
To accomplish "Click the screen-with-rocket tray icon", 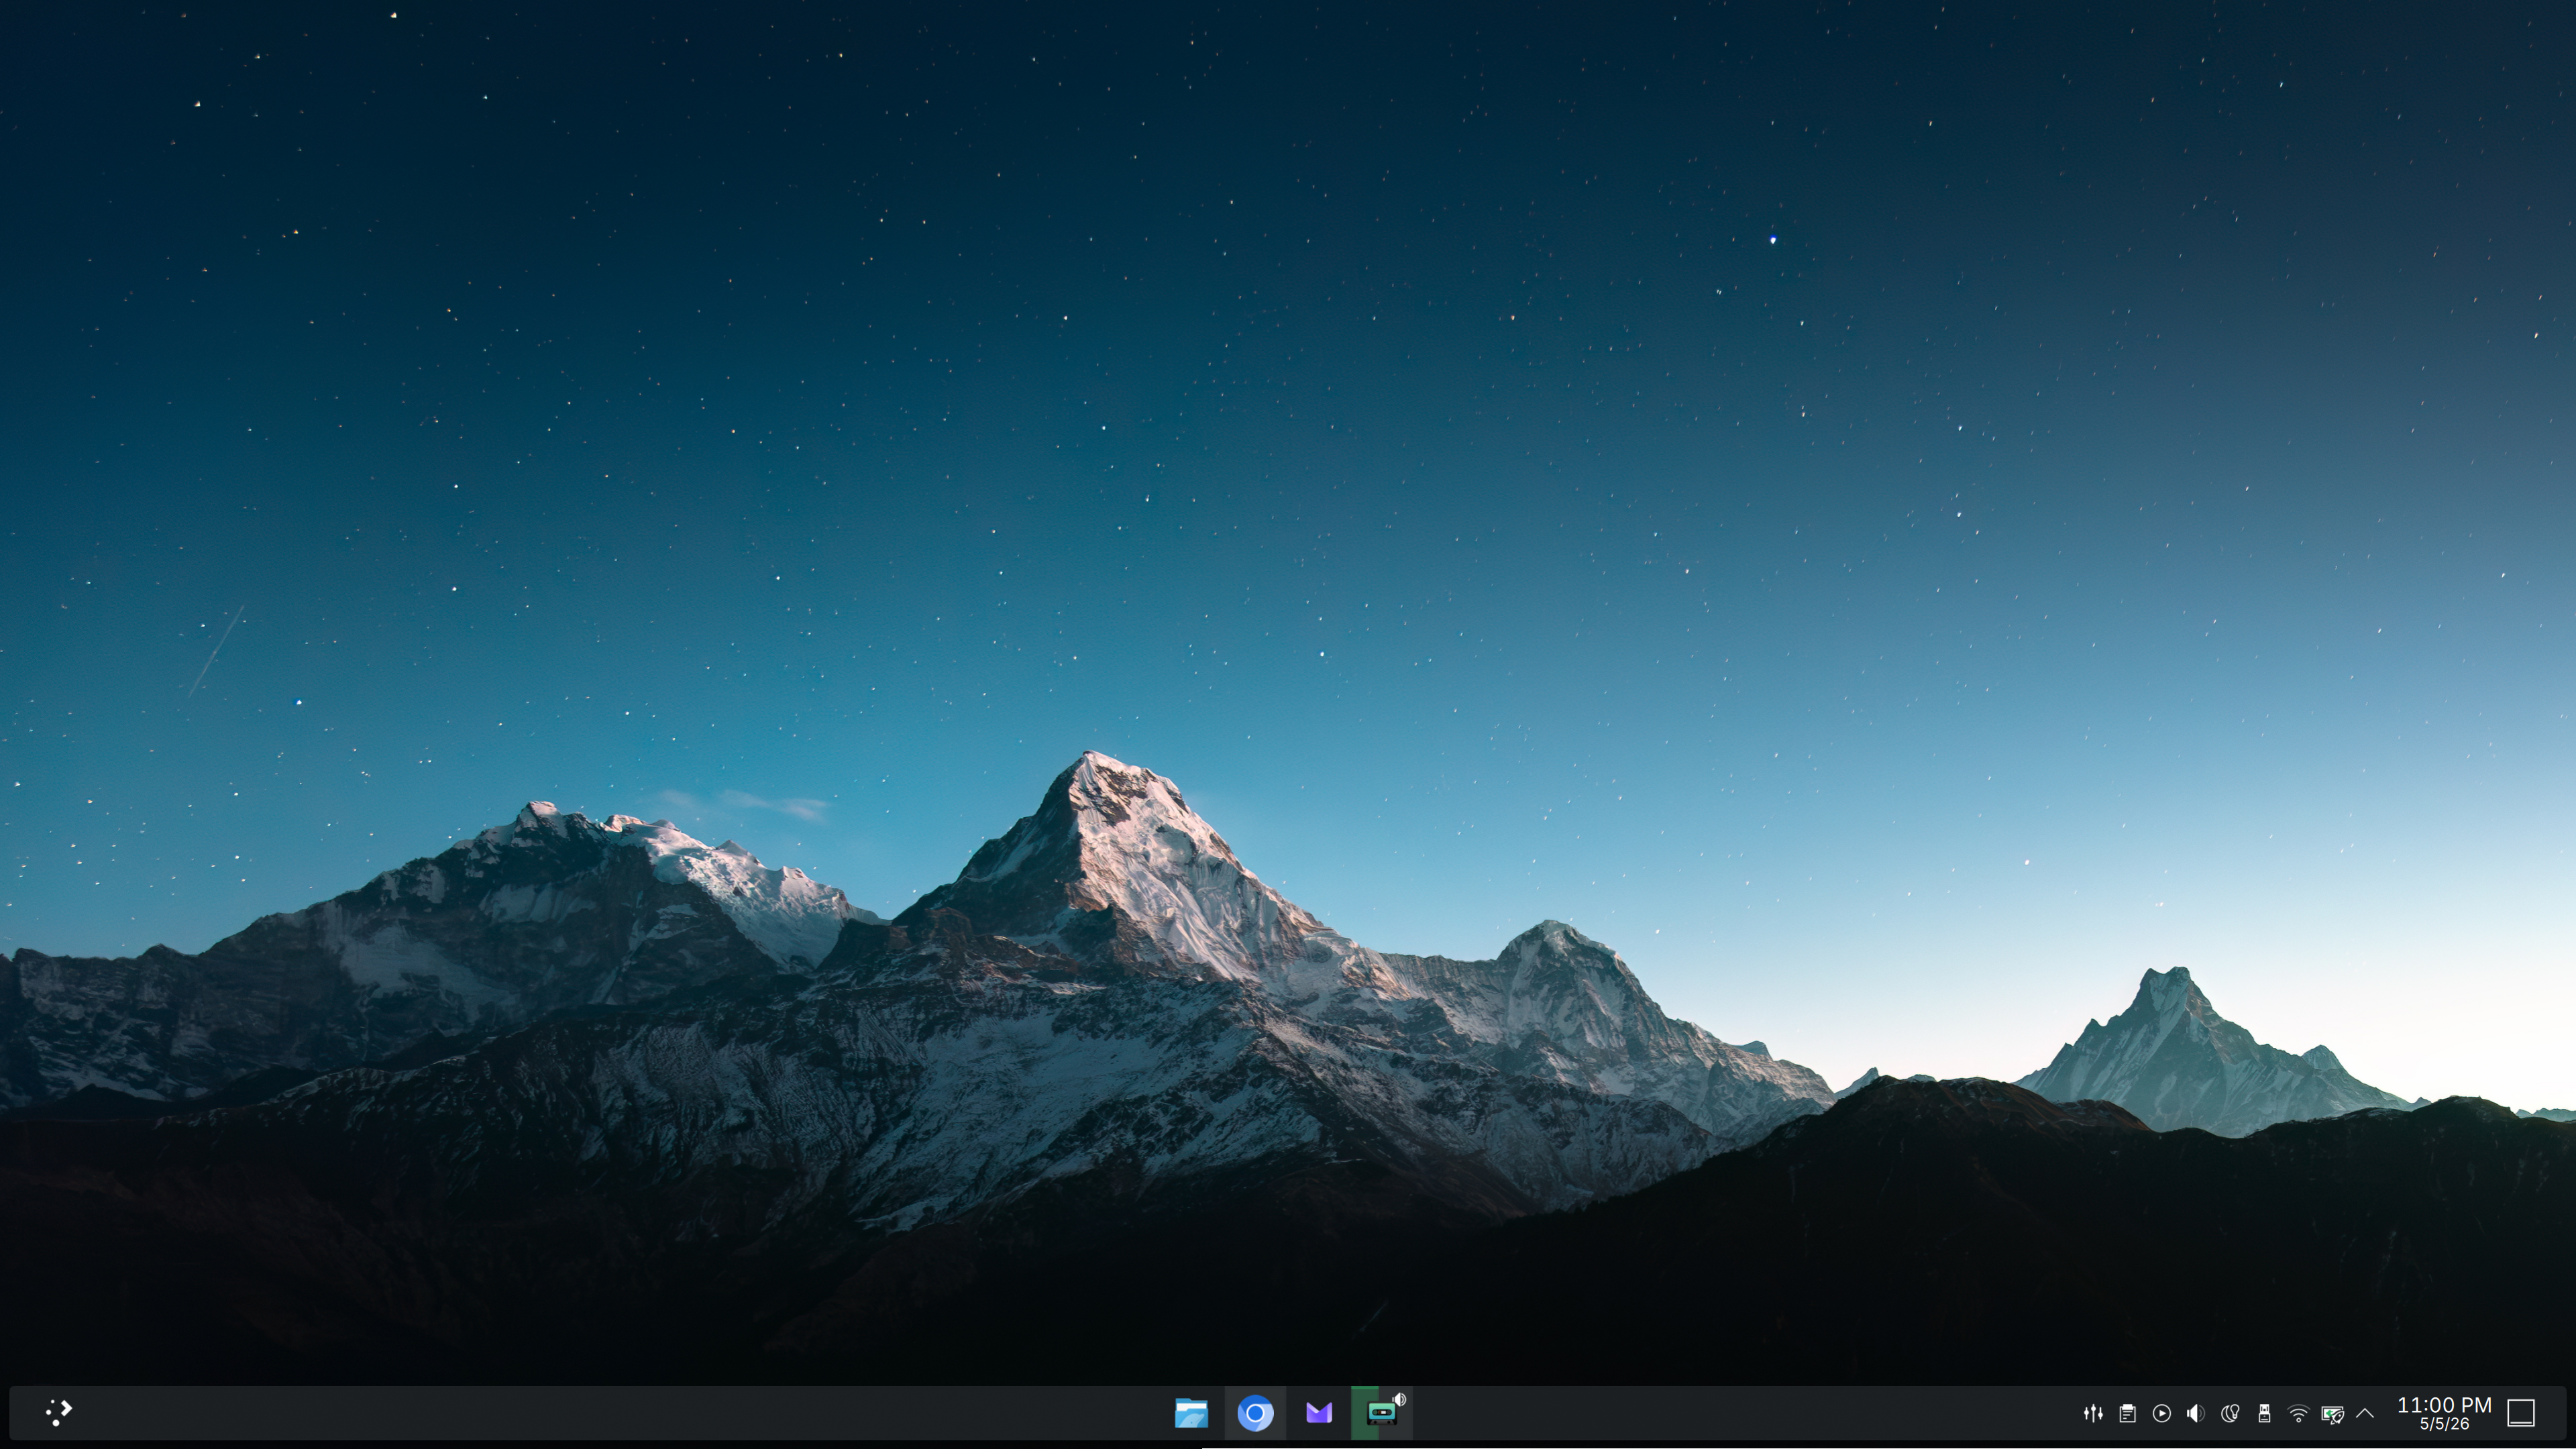I will coord(2332,1413).
